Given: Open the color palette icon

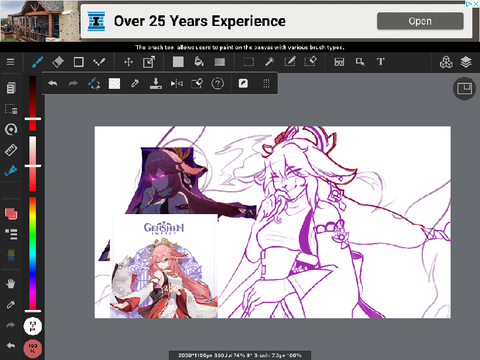Looking at the screenshot, I should [11, 255].
